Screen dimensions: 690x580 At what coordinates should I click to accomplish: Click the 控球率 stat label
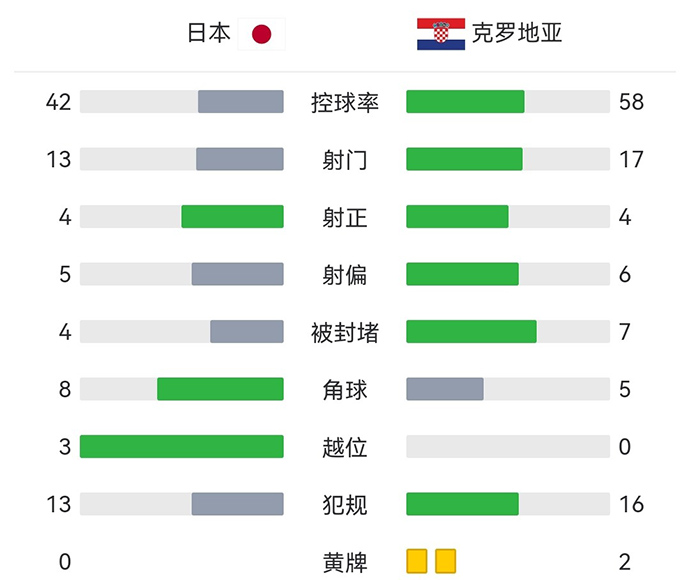[345, 102]
